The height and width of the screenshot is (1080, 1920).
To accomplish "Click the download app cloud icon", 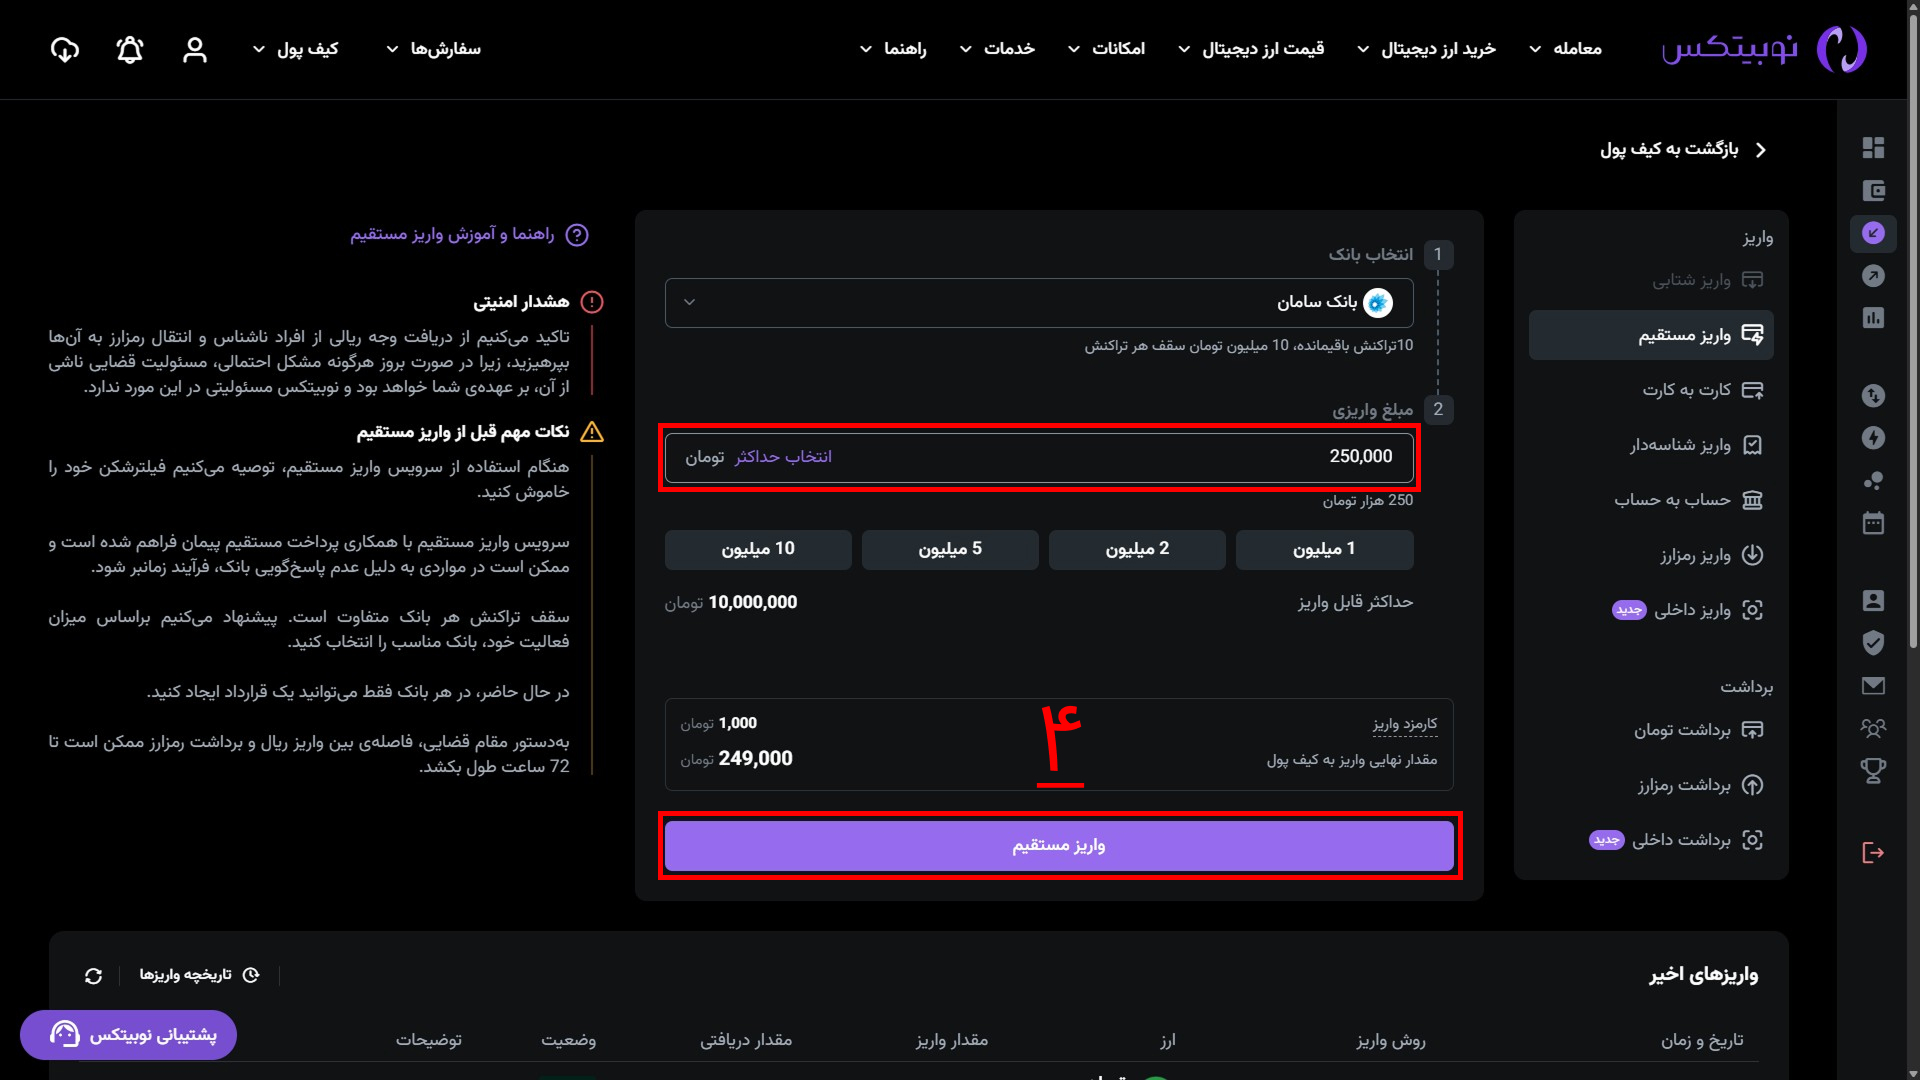I will click(x=65, y=50).
